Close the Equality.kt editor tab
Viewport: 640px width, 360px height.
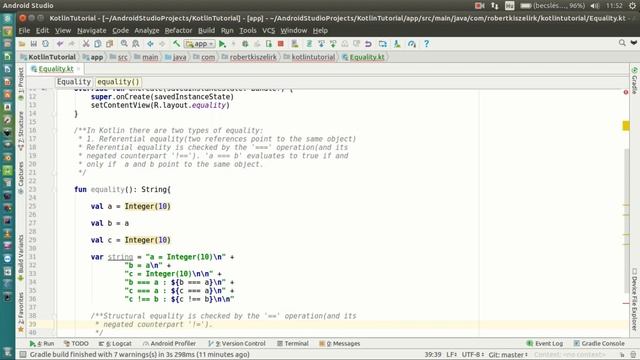pos(78,69)
